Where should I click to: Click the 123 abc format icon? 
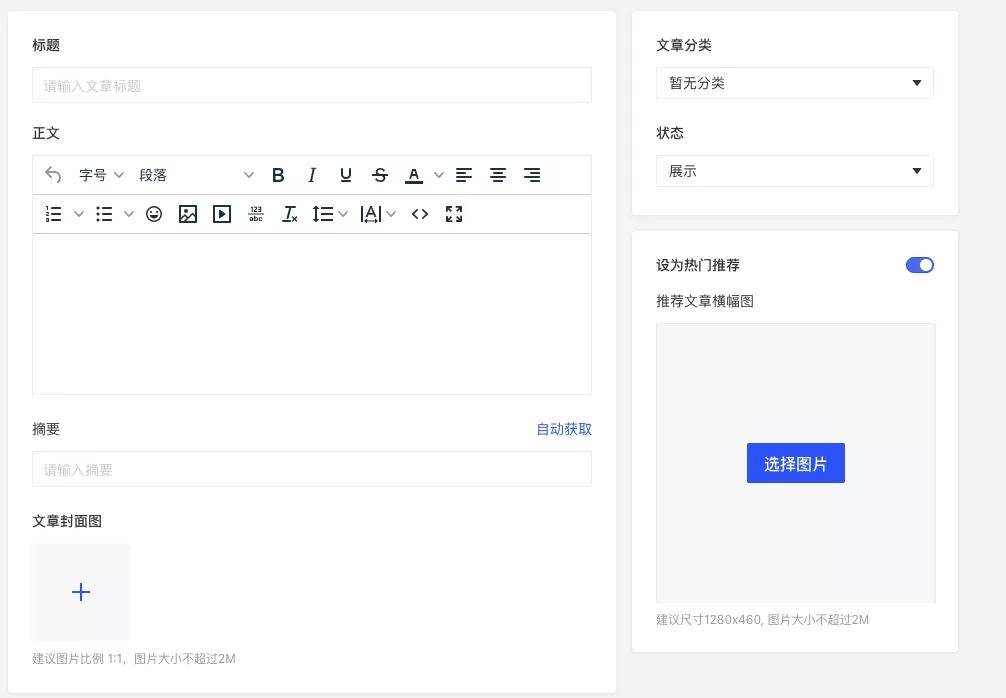pos(256,214)
